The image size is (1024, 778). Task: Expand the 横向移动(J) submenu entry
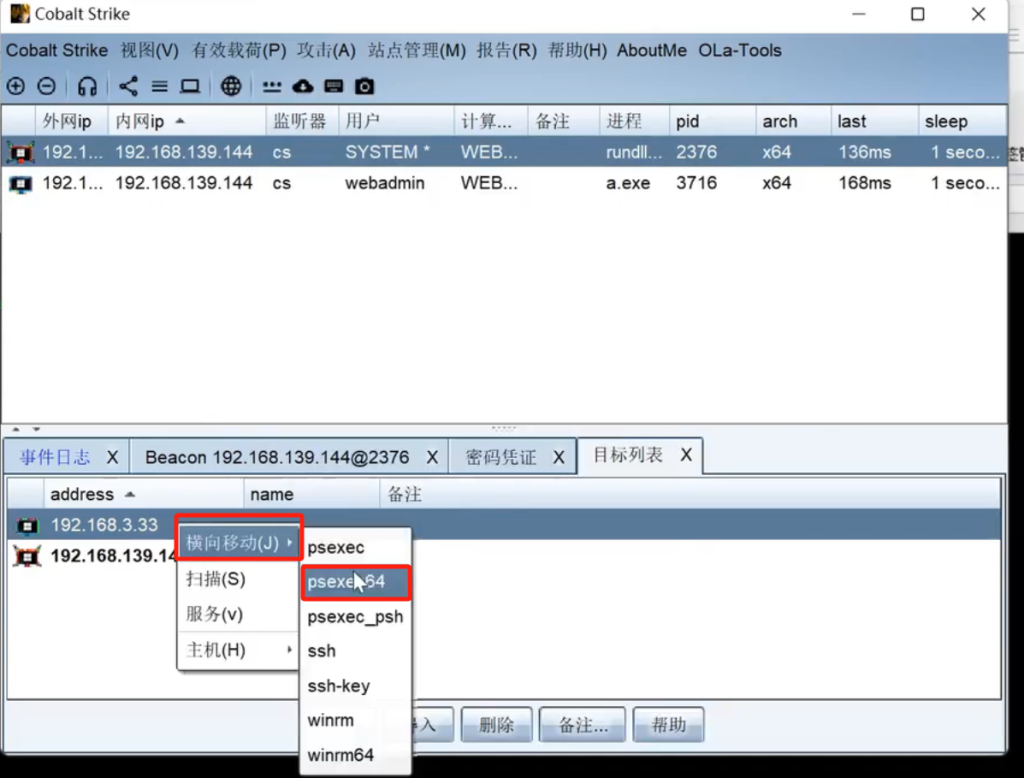[238, 543]
